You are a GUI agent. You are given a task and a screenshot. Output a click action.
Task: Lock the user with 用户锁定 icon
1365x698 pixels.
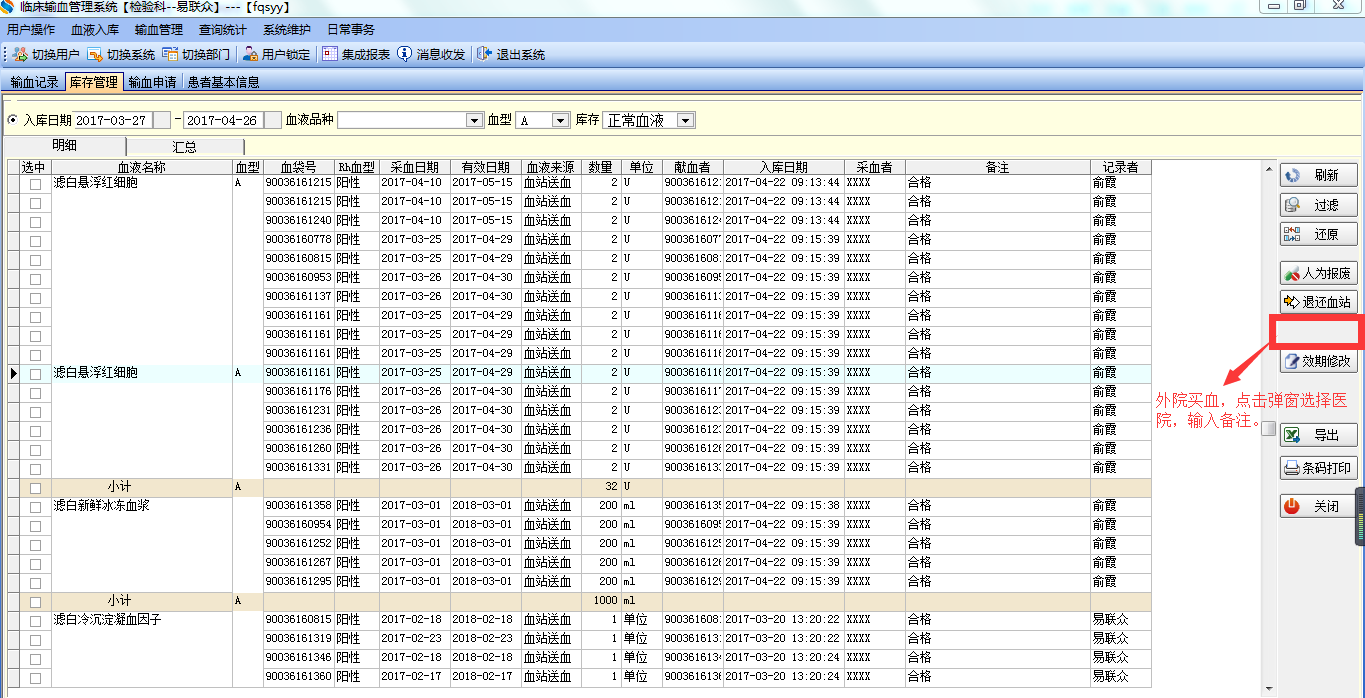pyautogui.click(x=250, y=55)
